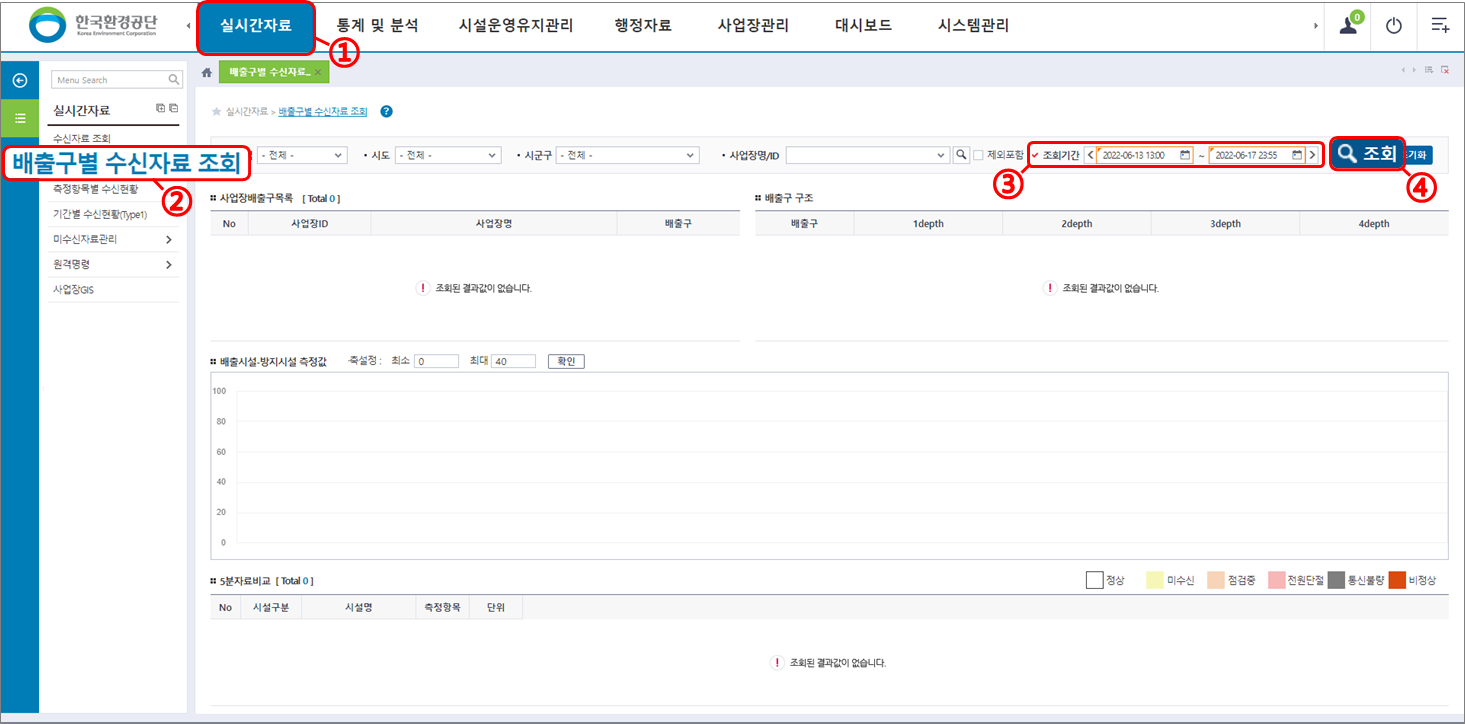
Task: Click the 한국환경공단 logo
Action: point(94,25)
